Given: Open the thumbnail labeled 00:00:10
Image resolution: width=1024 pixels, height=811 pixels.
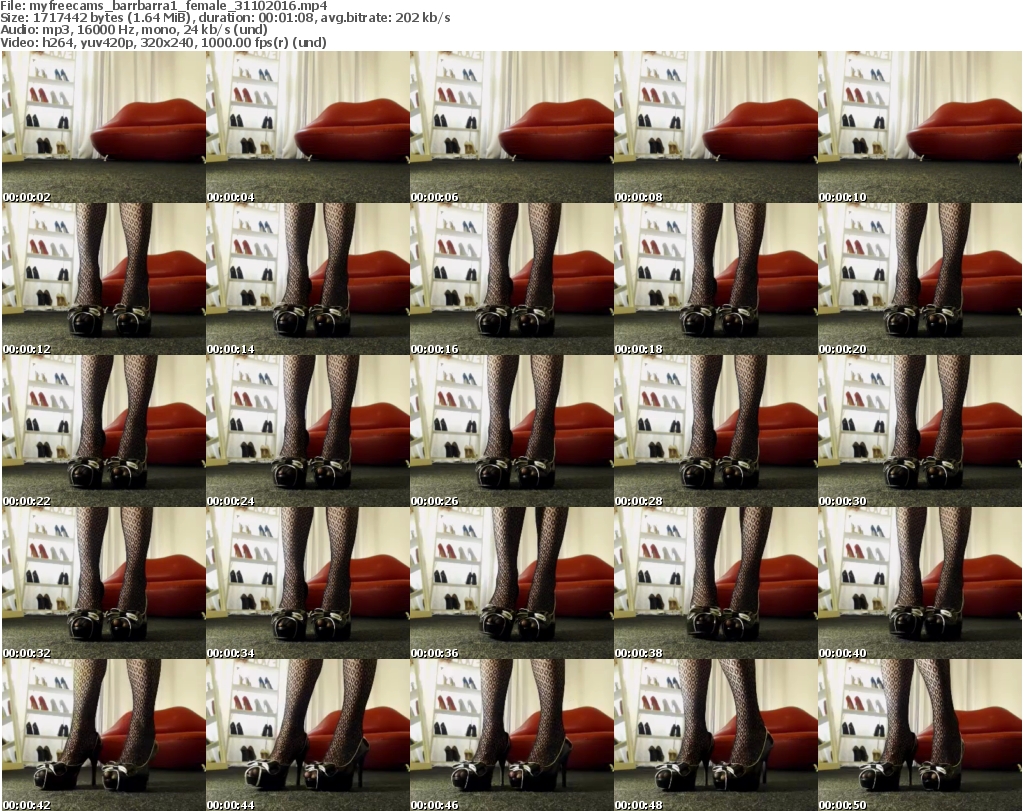Looking at the screenshot, I should [x=919, y=127].
